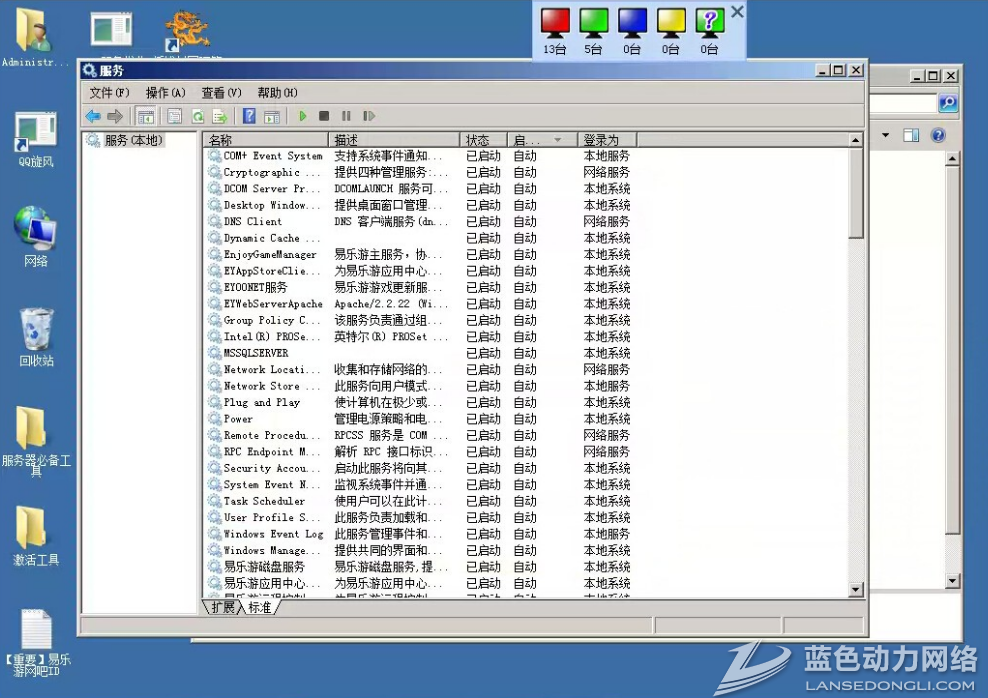988x698 pixels.
Task: Switch to the 扩展 tab
Action: 223,607
